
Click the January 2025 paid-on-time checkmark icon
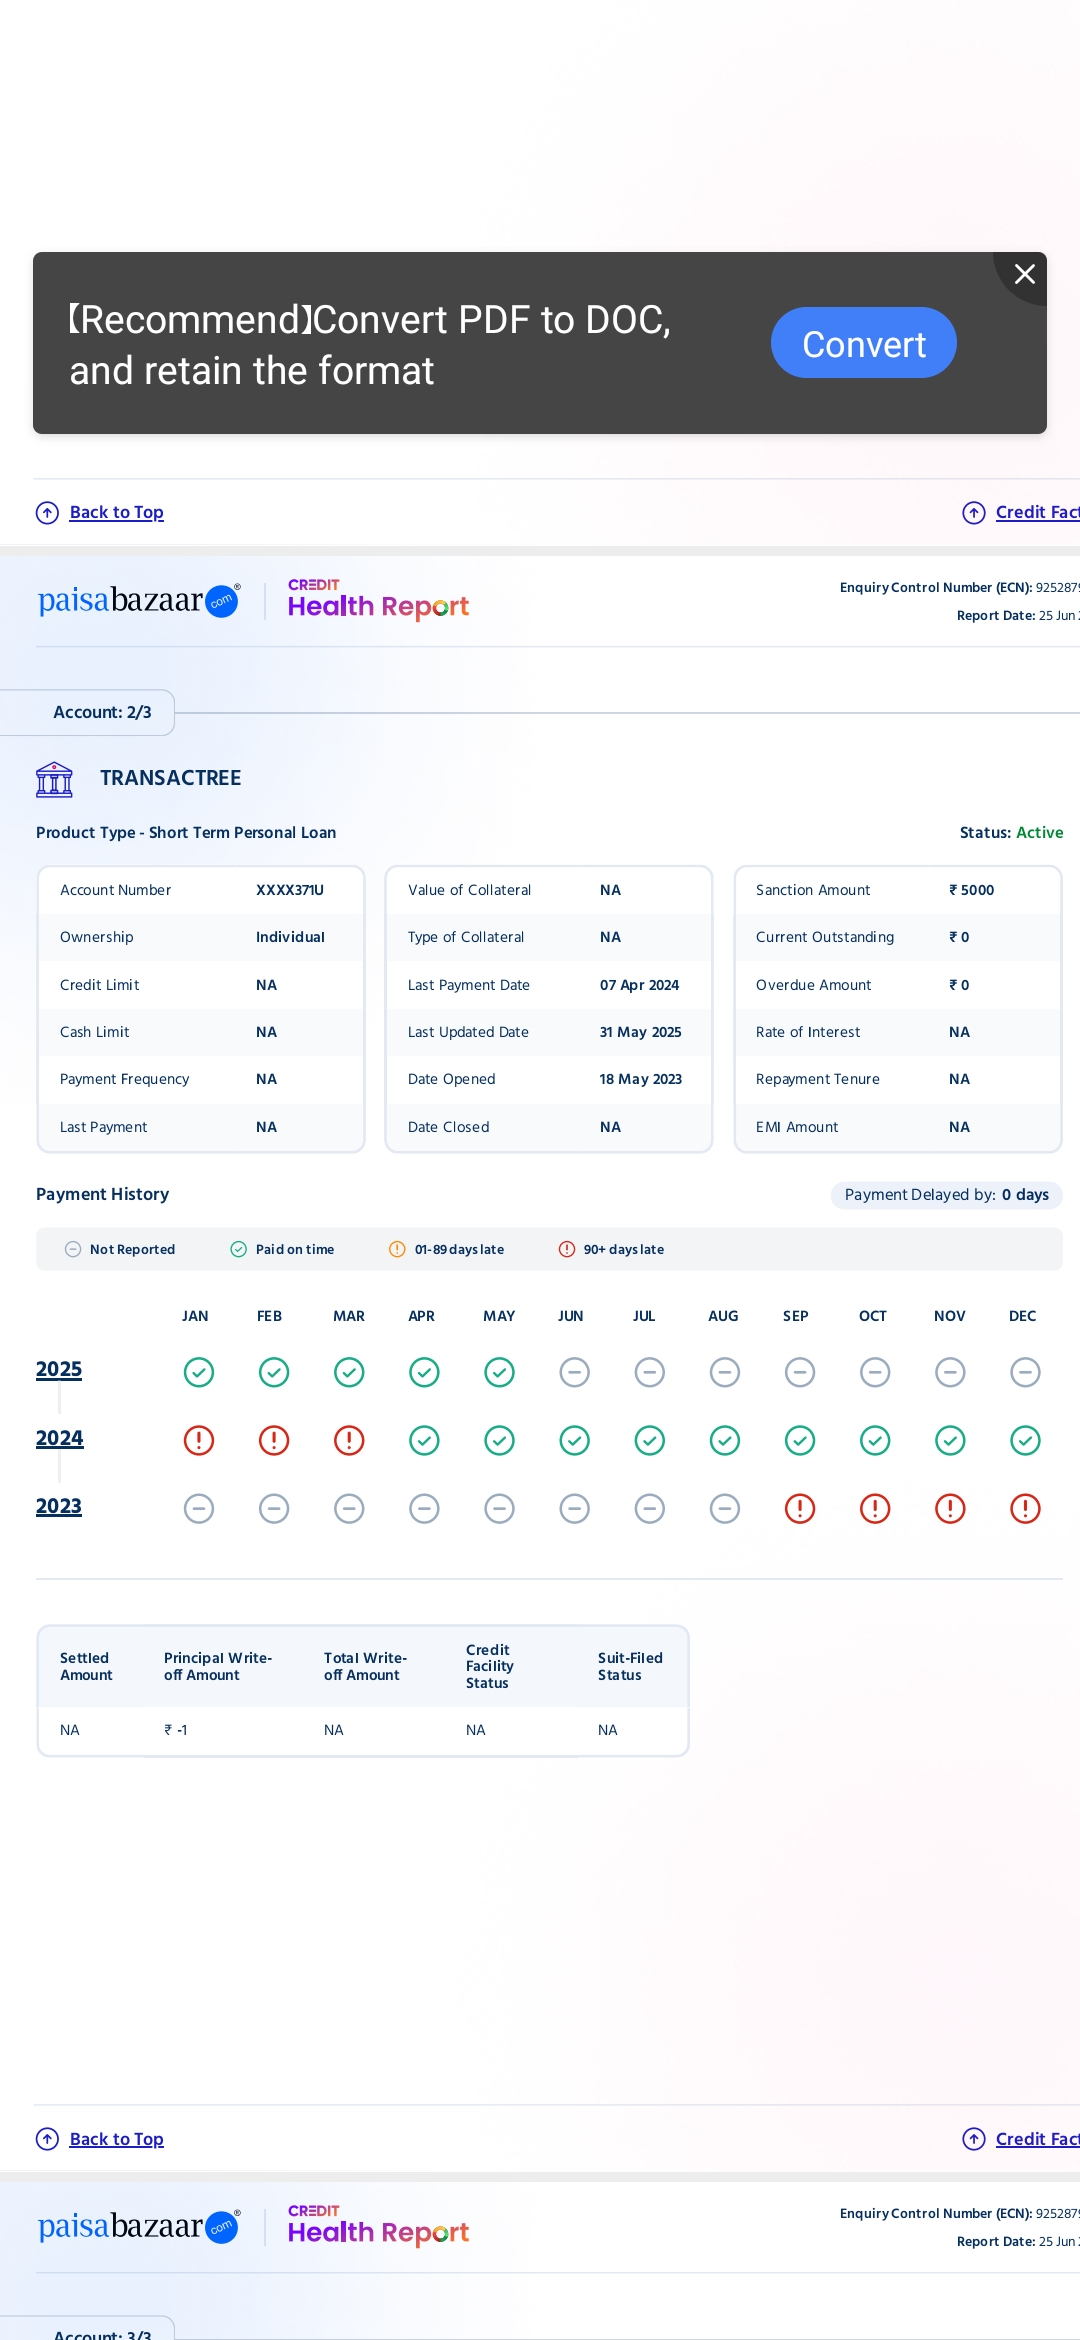199,1372
